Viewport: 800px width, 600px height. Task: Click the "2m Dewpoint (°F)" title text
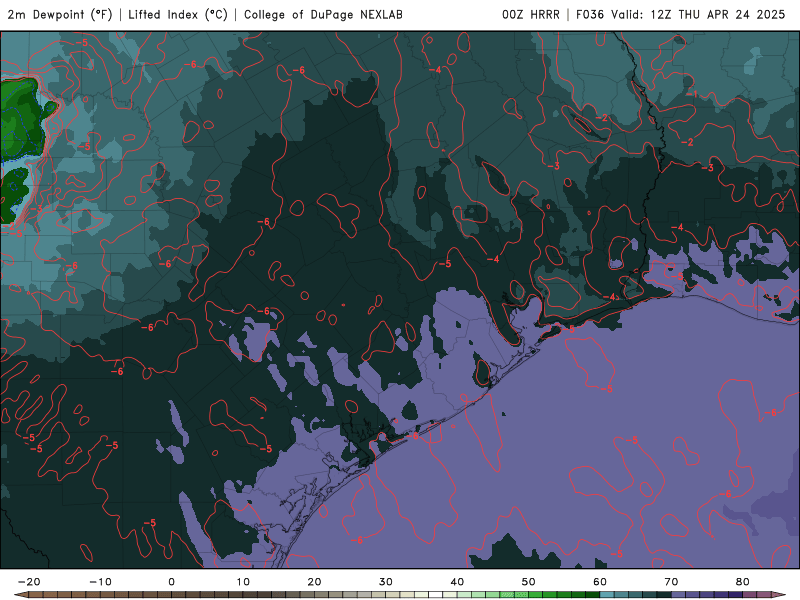tap(60, 15)
